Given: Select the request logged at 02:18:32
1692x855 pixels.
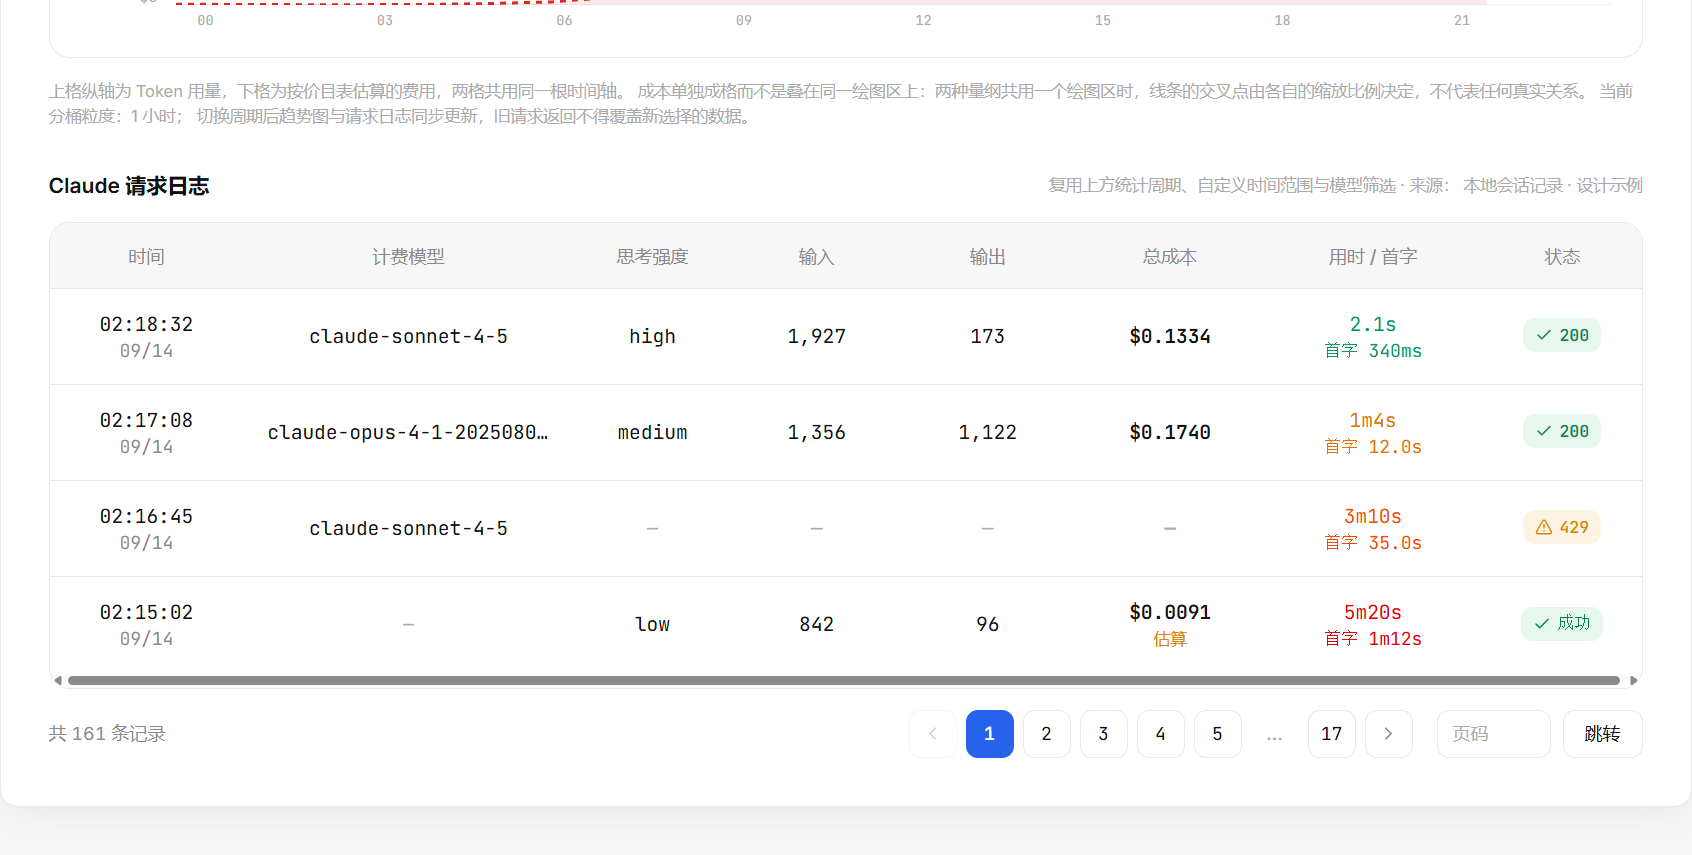Looking at the screenshot, I should [846, 337].
